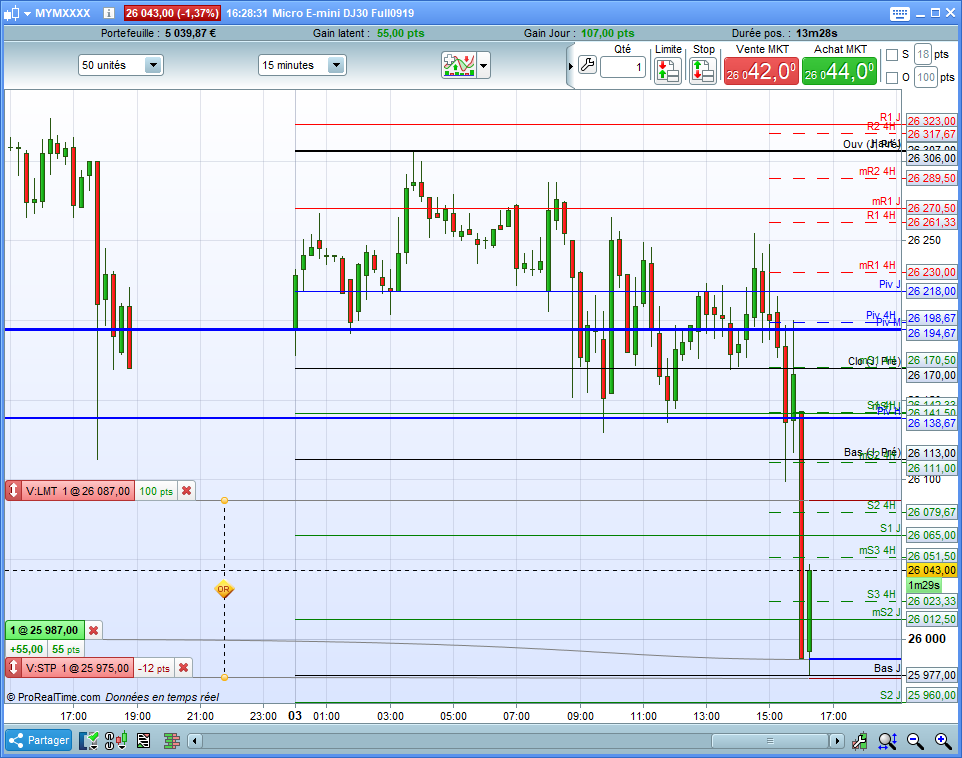The height and width of the screenshot is (758, 962).
Task: Open the order list icon
Action: pyautogui.click(x=144, y=741)
